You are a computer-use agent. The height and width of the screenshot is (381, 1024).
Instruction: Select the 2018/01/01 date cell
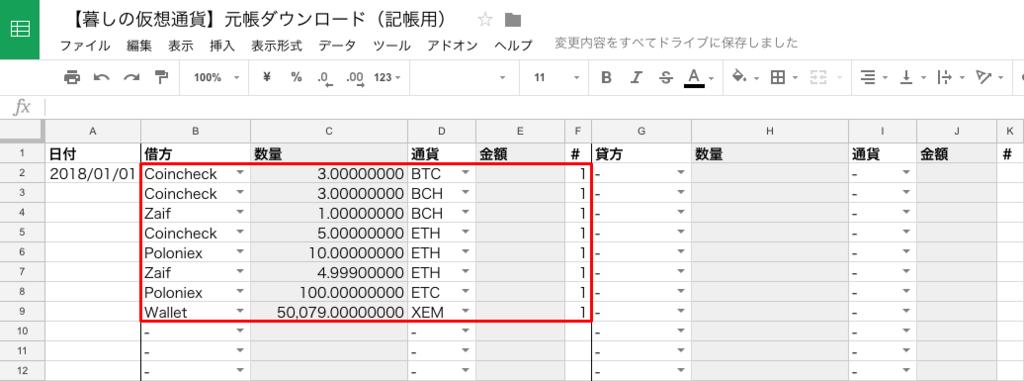(x=93, y=174)
